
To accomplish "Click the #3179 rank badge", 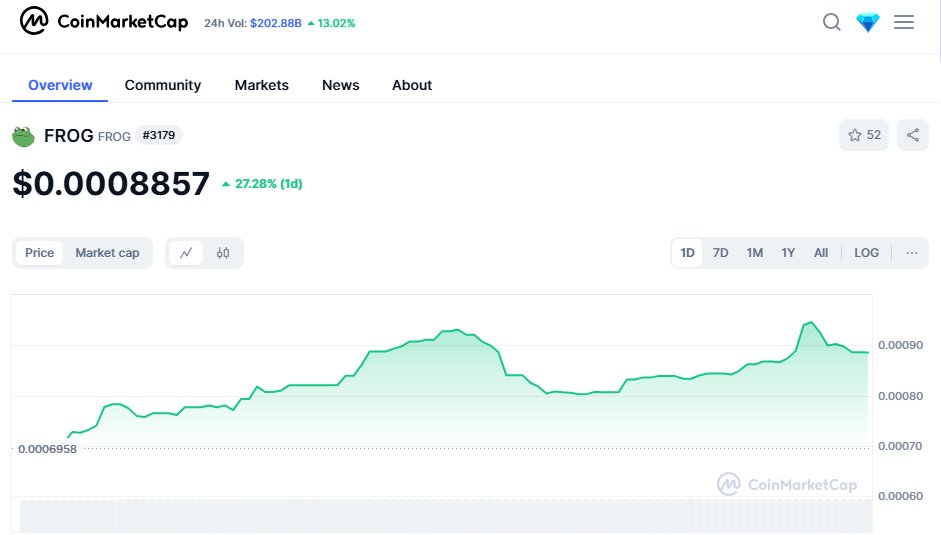I will tap(159, 135).
